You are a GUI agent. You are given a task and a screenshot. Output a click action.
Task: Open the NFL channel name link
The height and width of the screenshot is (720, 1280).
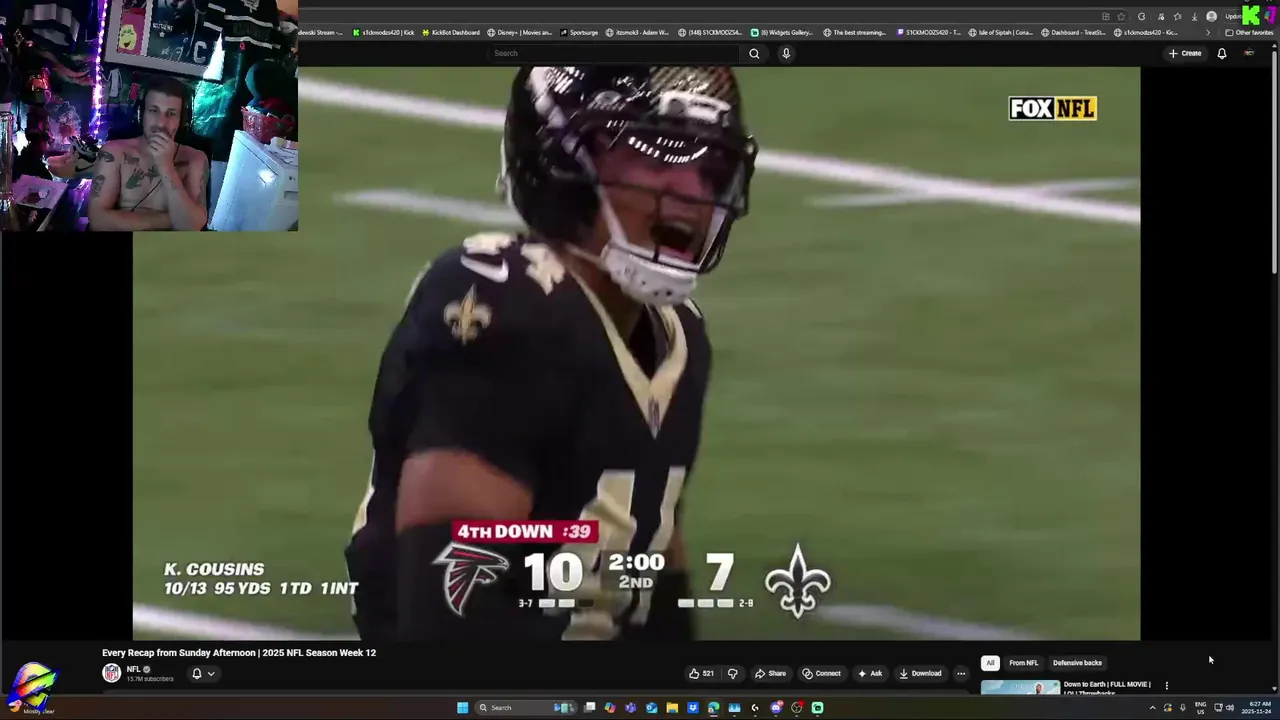(134, 669)
